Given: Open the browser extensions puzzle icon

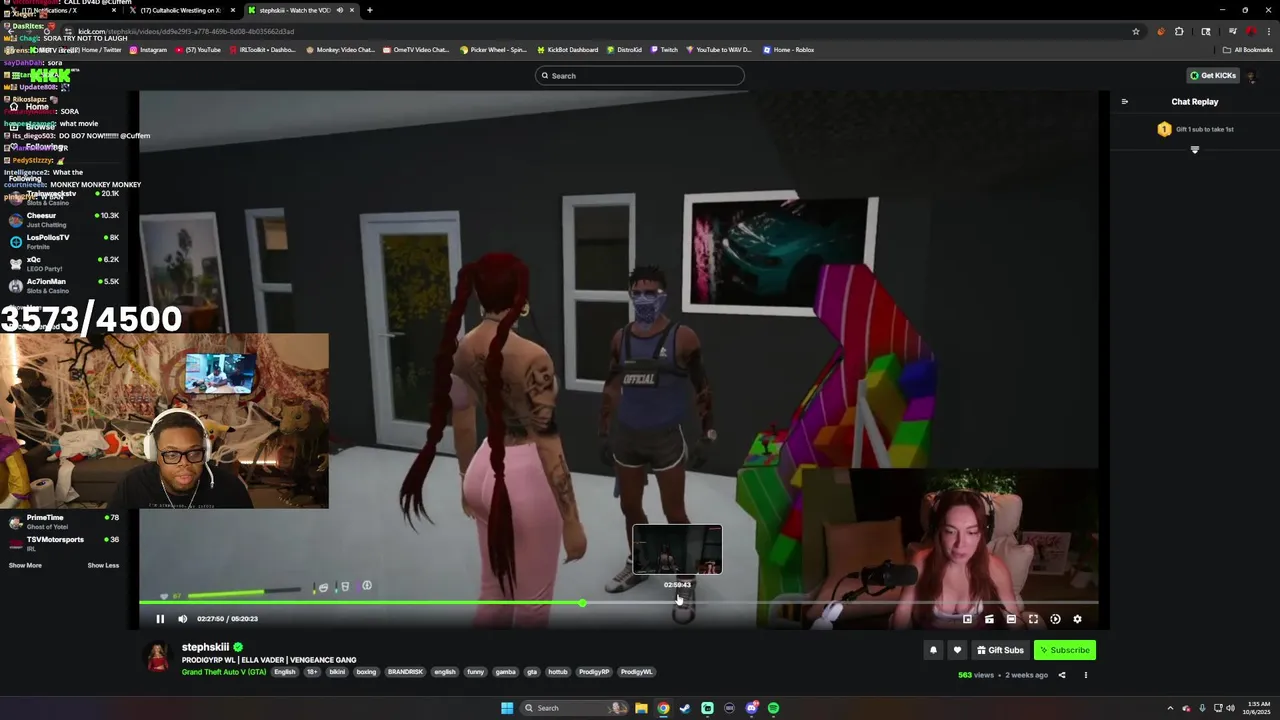Looking at the screenshot, I should coord(1179,31).
